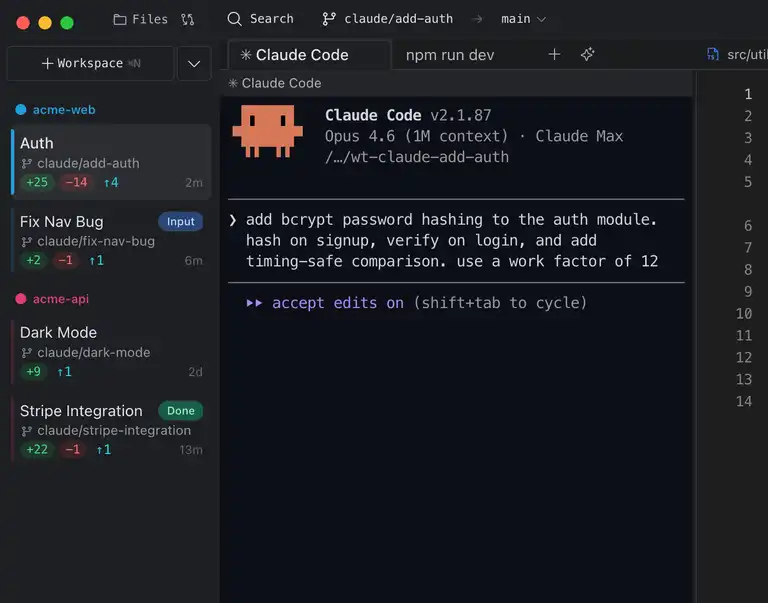Click the src/util file tab icon
Image resolution: width=768 pixels, height=603 pixels.
coord(713,54)
